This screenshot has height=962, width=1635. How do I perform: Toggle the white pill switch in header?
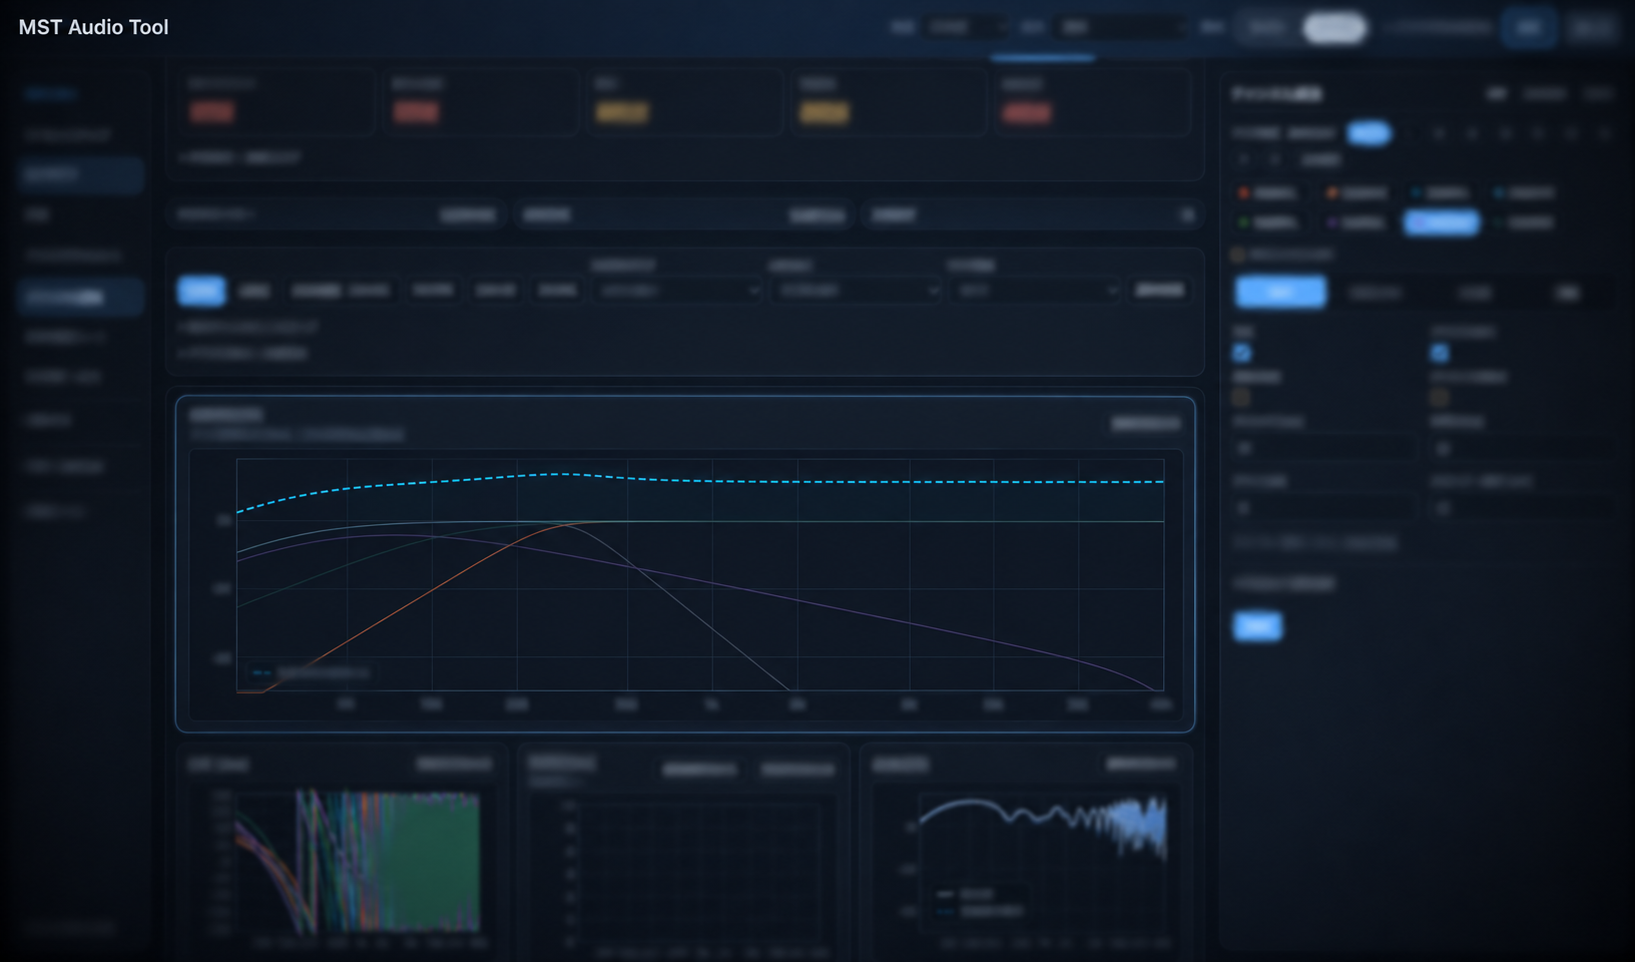(1334, 28)
